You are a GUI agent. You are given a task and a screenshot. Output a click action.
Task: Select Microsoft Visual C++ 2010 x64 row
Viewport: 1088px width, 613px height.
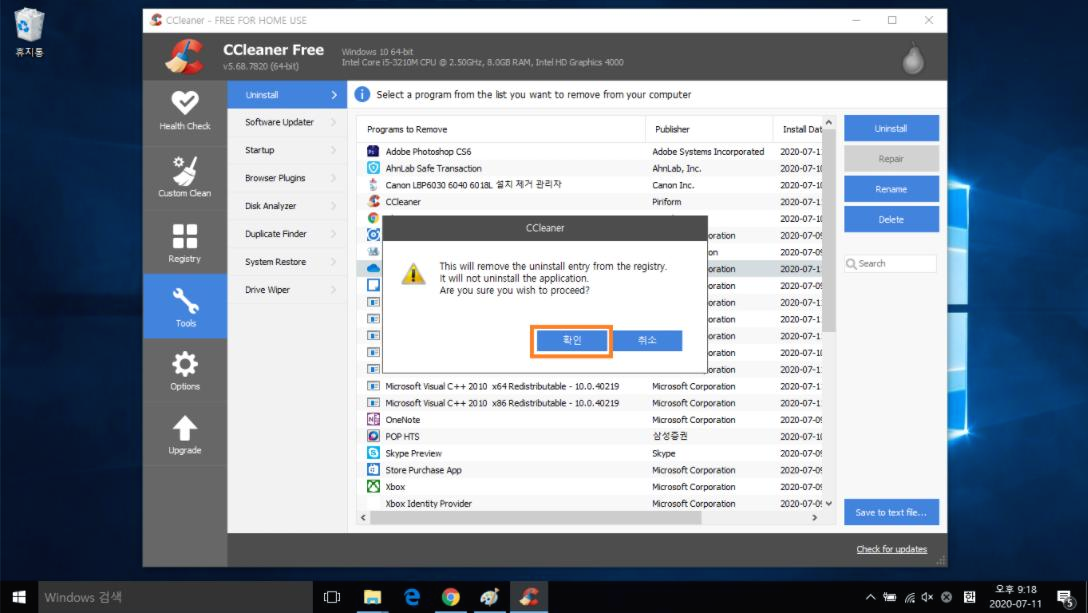(590, 386)
